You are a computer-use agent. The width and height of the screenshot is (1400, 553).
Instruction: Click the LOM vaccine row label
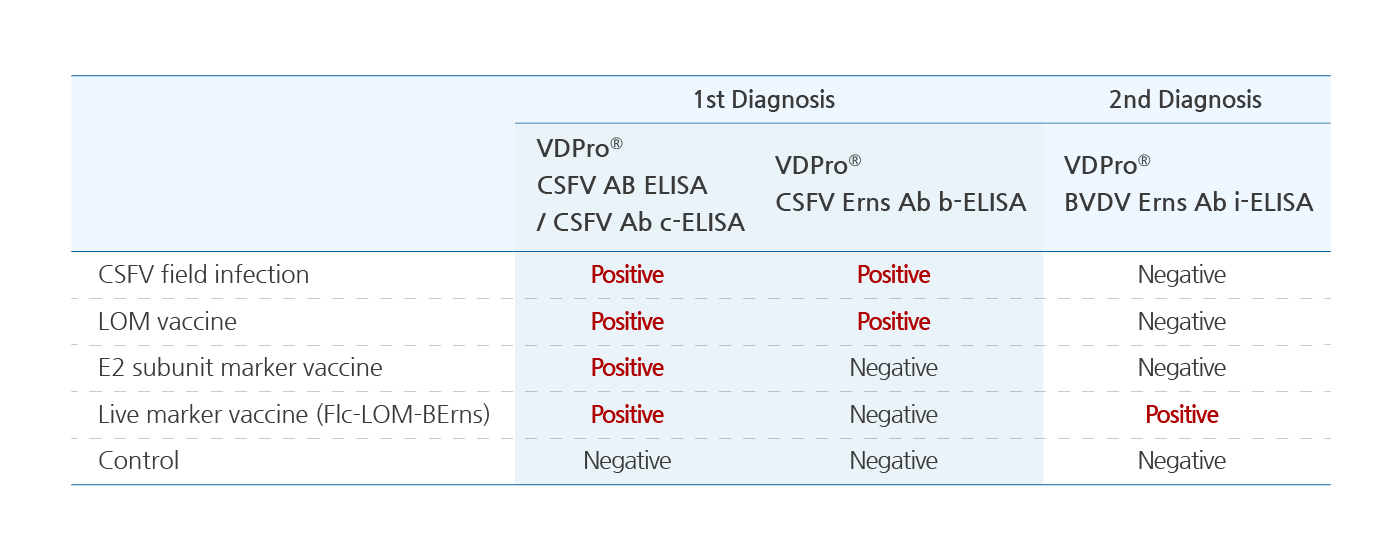167,322
